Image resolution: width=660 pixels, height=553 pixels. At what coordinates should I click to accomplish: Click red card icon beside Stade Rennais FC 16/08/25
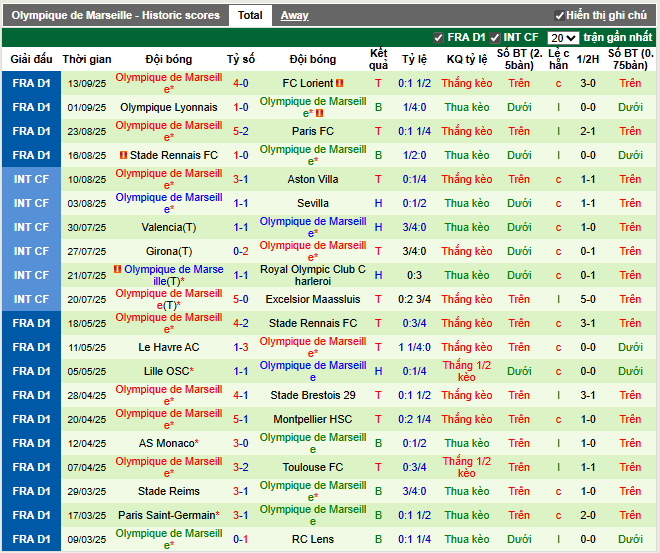click(x=123, y=155)
